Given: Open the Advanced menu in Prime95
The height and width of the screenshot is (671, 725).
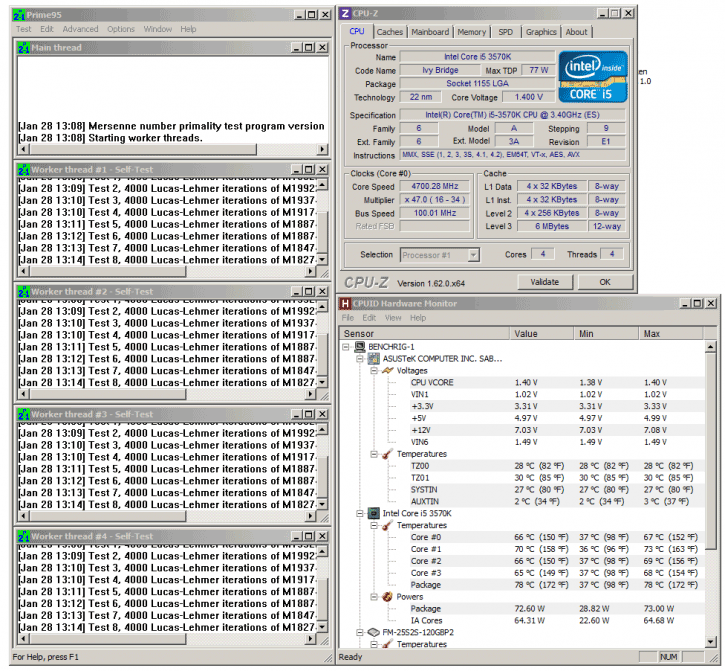Looking at the screenshot, I should point(81,29).
